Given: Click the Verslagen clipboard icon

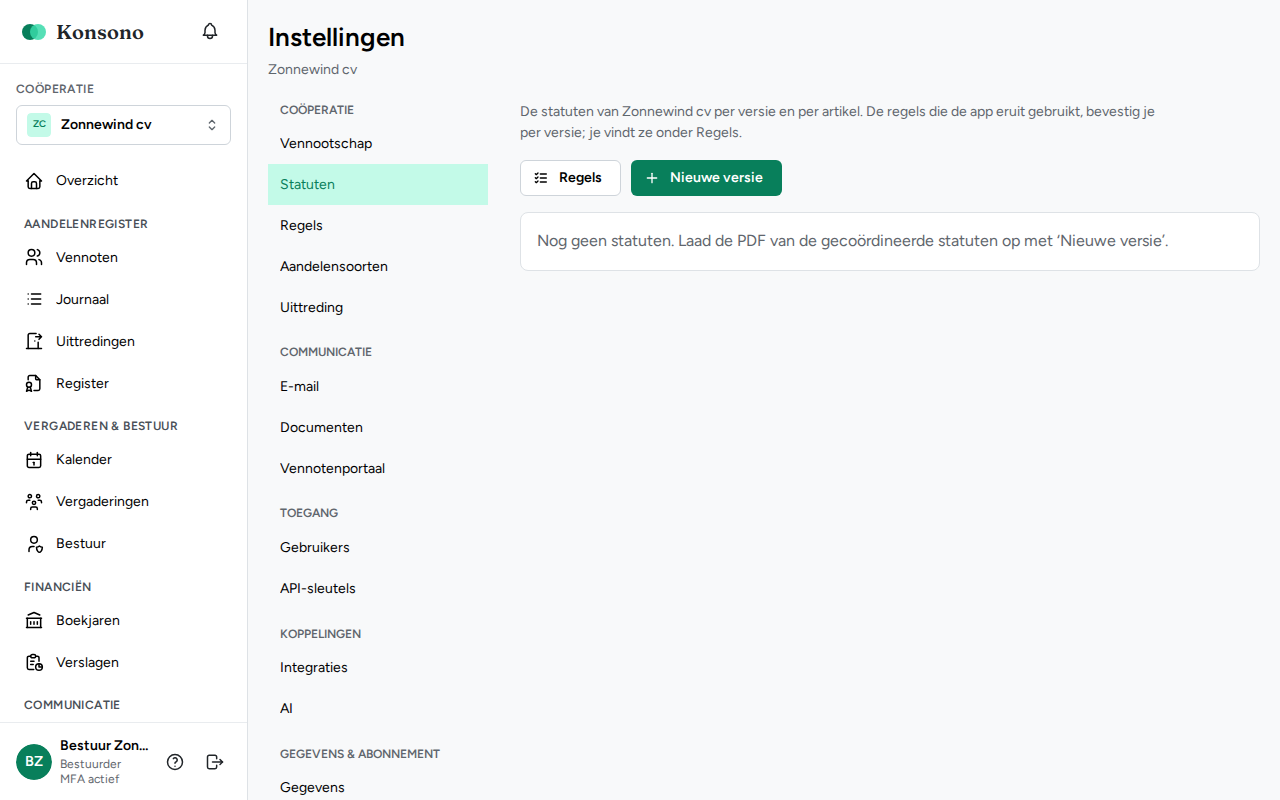Looking at the screenshot, I should pos(34,663).
